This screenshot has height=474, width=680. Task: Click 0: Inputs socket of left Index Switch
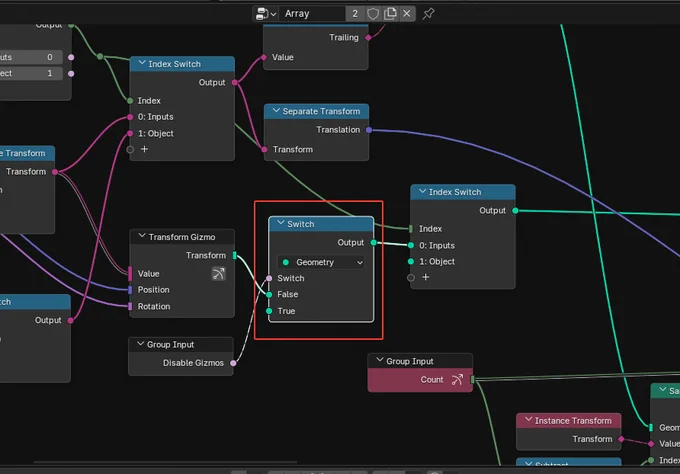point(130,117)
